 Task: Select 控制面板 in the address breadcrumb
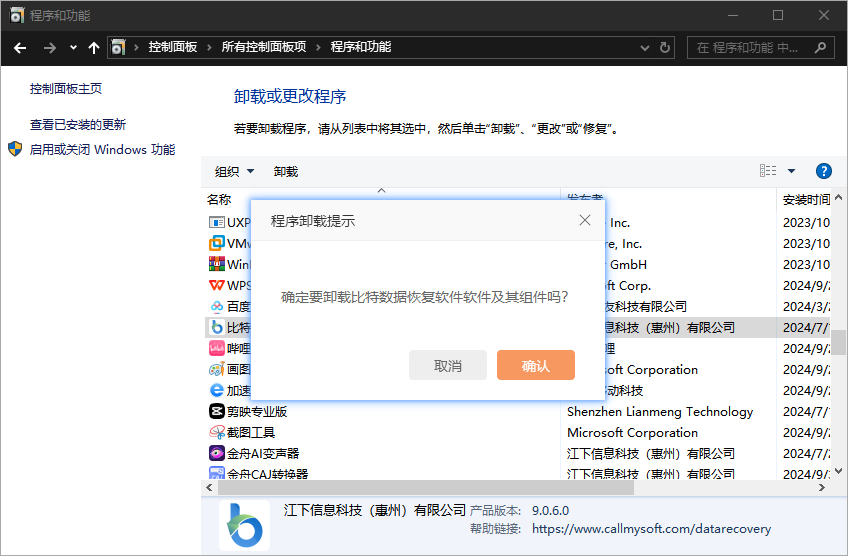pyautogui.click(x=173, y=47)
